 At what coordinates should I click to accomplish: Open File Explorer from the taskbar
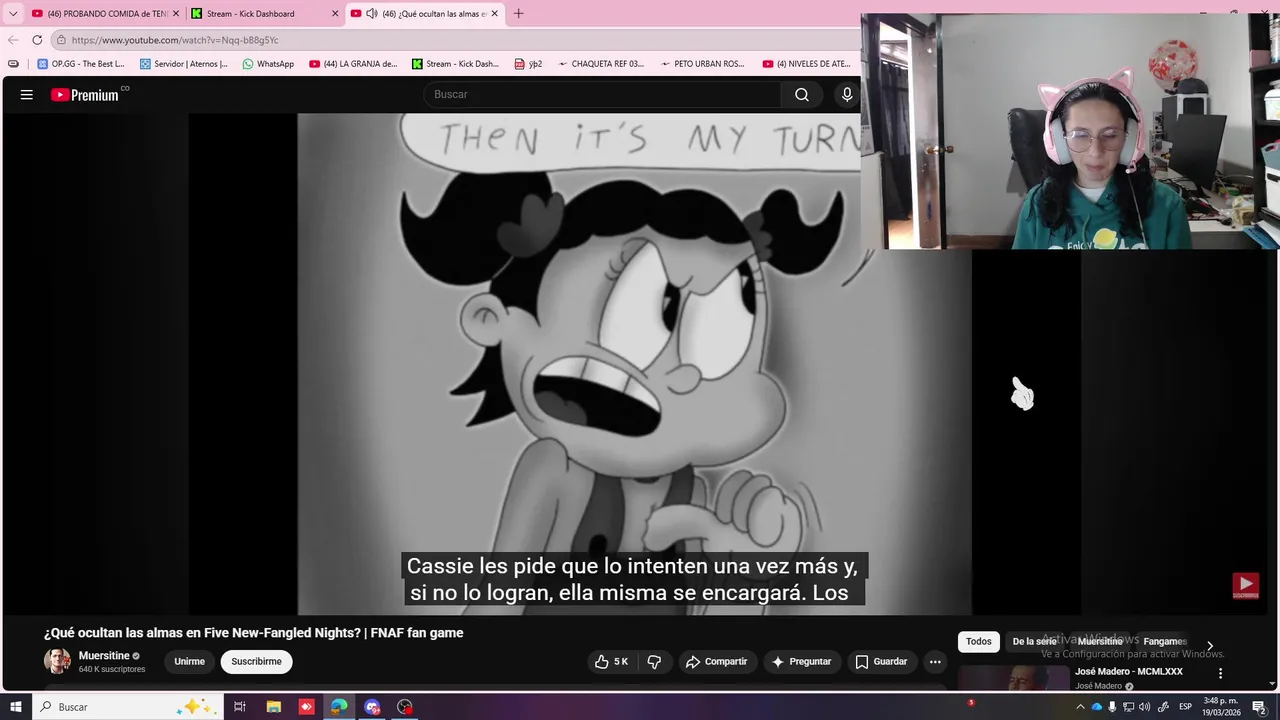(273, 707)
